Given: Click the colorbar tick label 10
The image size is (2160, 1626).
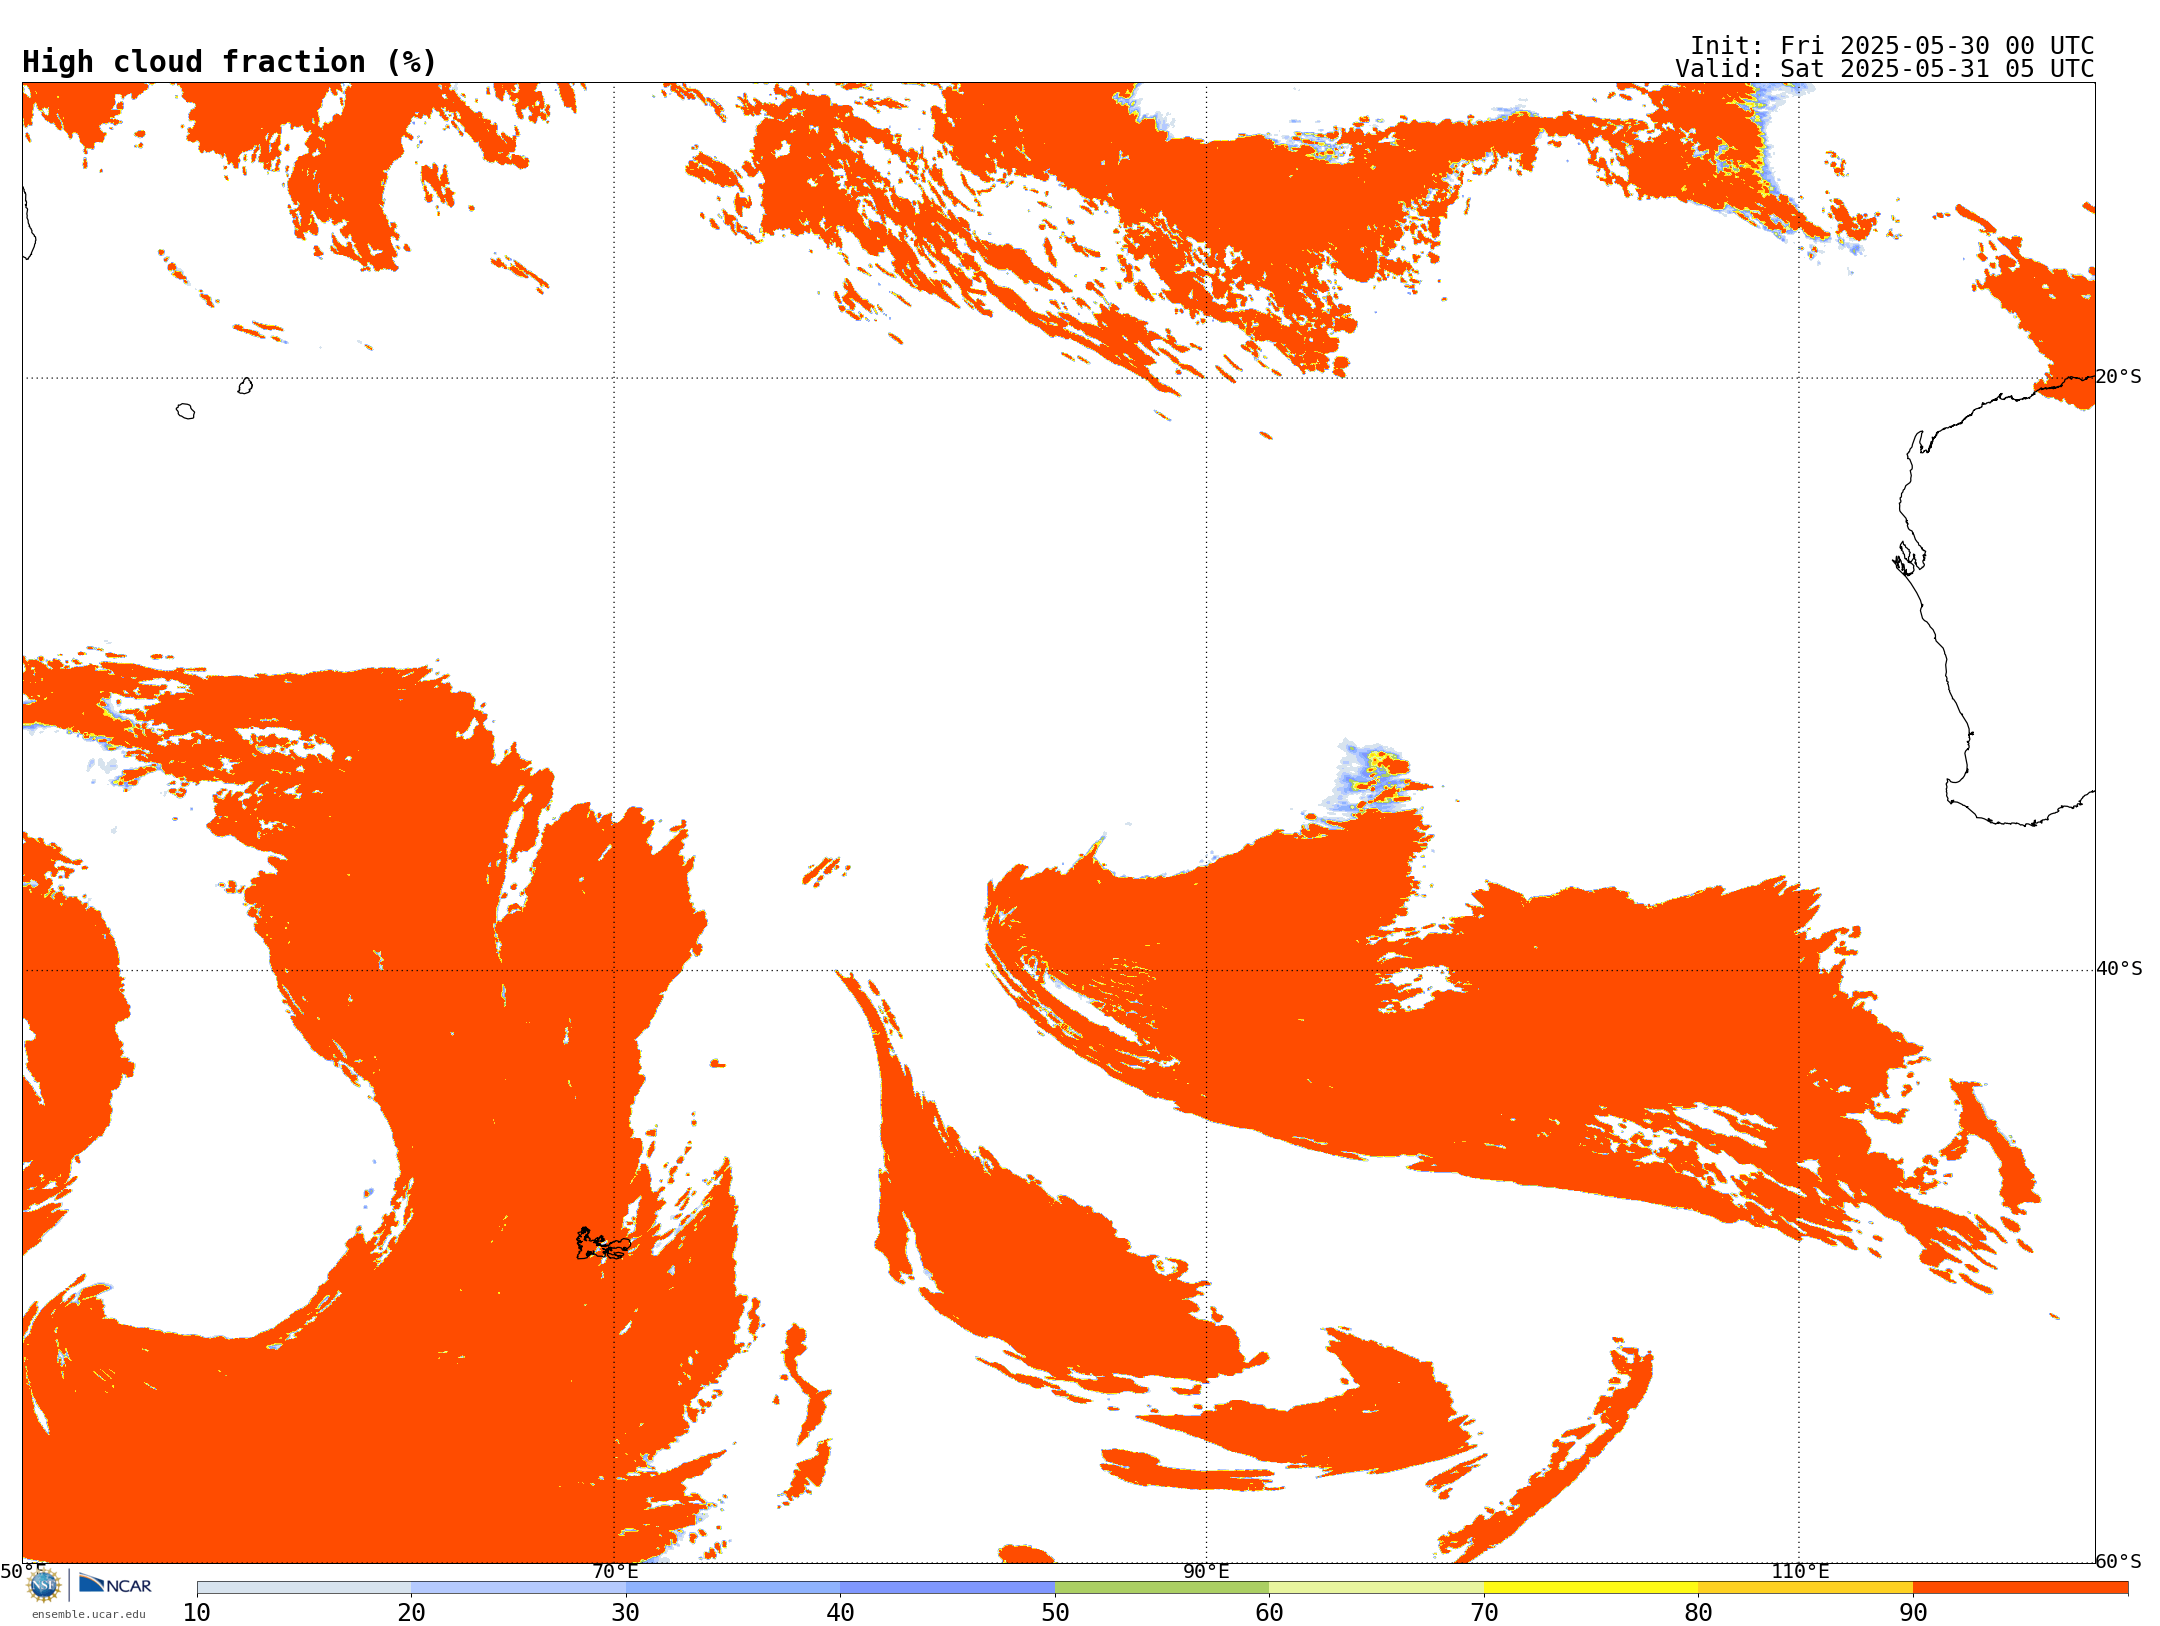Looking at the screenshot, I should 197,1612.
